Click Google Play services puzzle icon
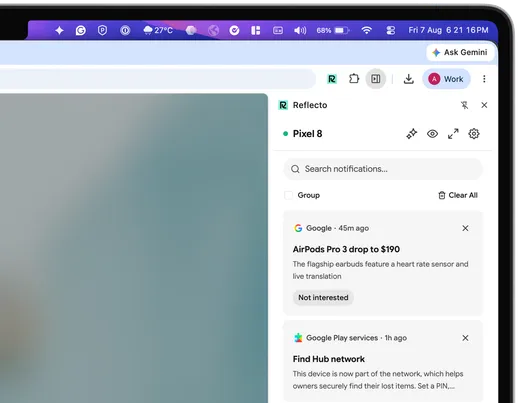Screen dimensions: 520x403 coord(298,338)
